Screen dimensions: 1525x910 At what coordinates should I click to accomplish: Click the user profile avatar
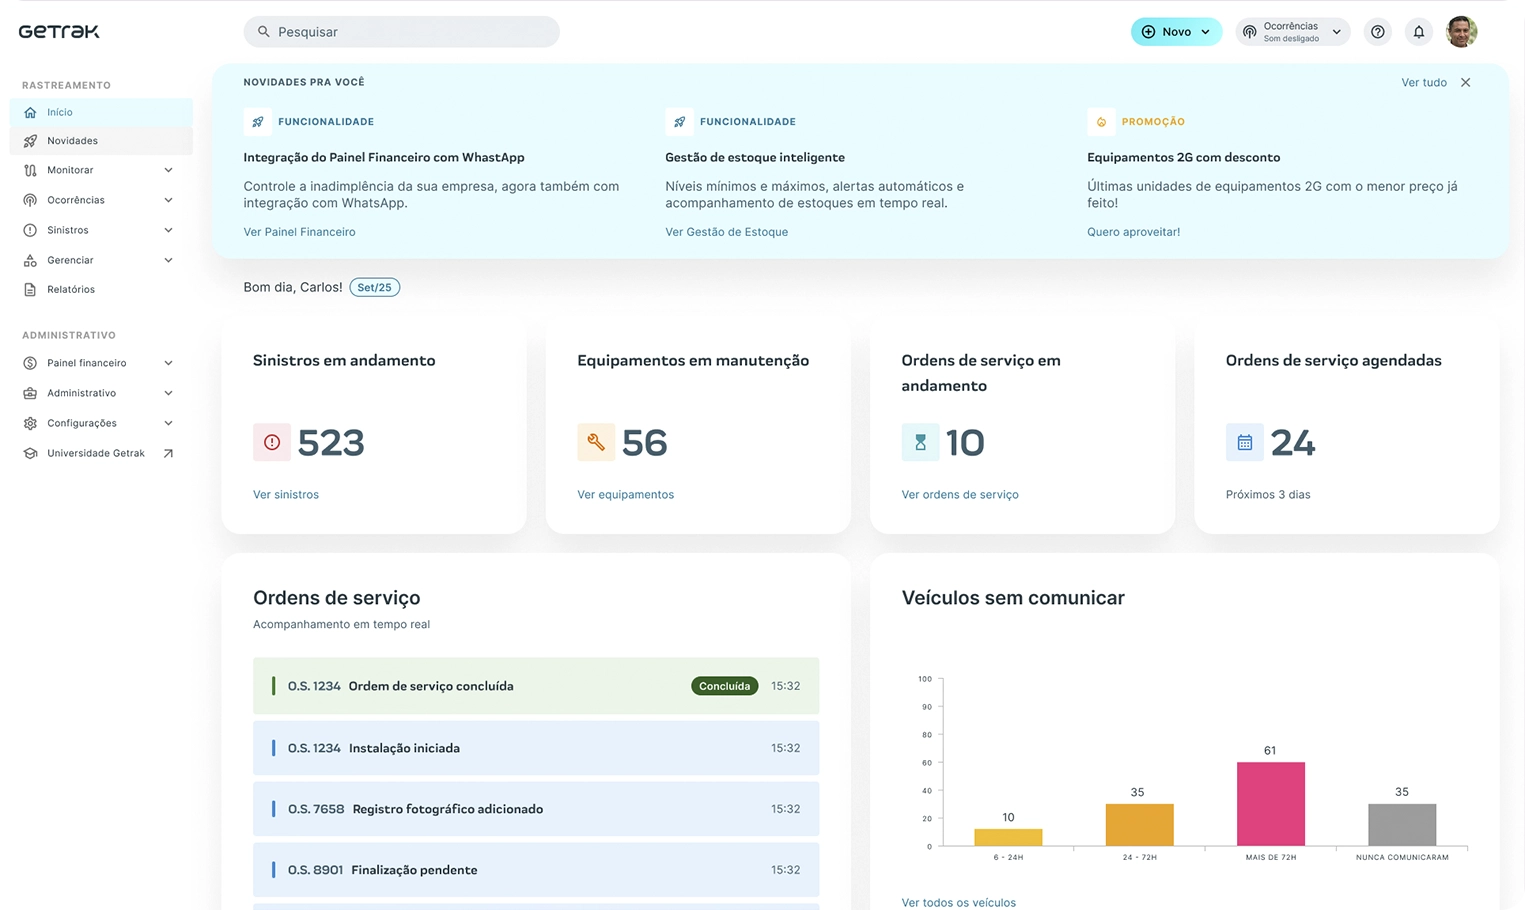click(x=1461, y=32)
